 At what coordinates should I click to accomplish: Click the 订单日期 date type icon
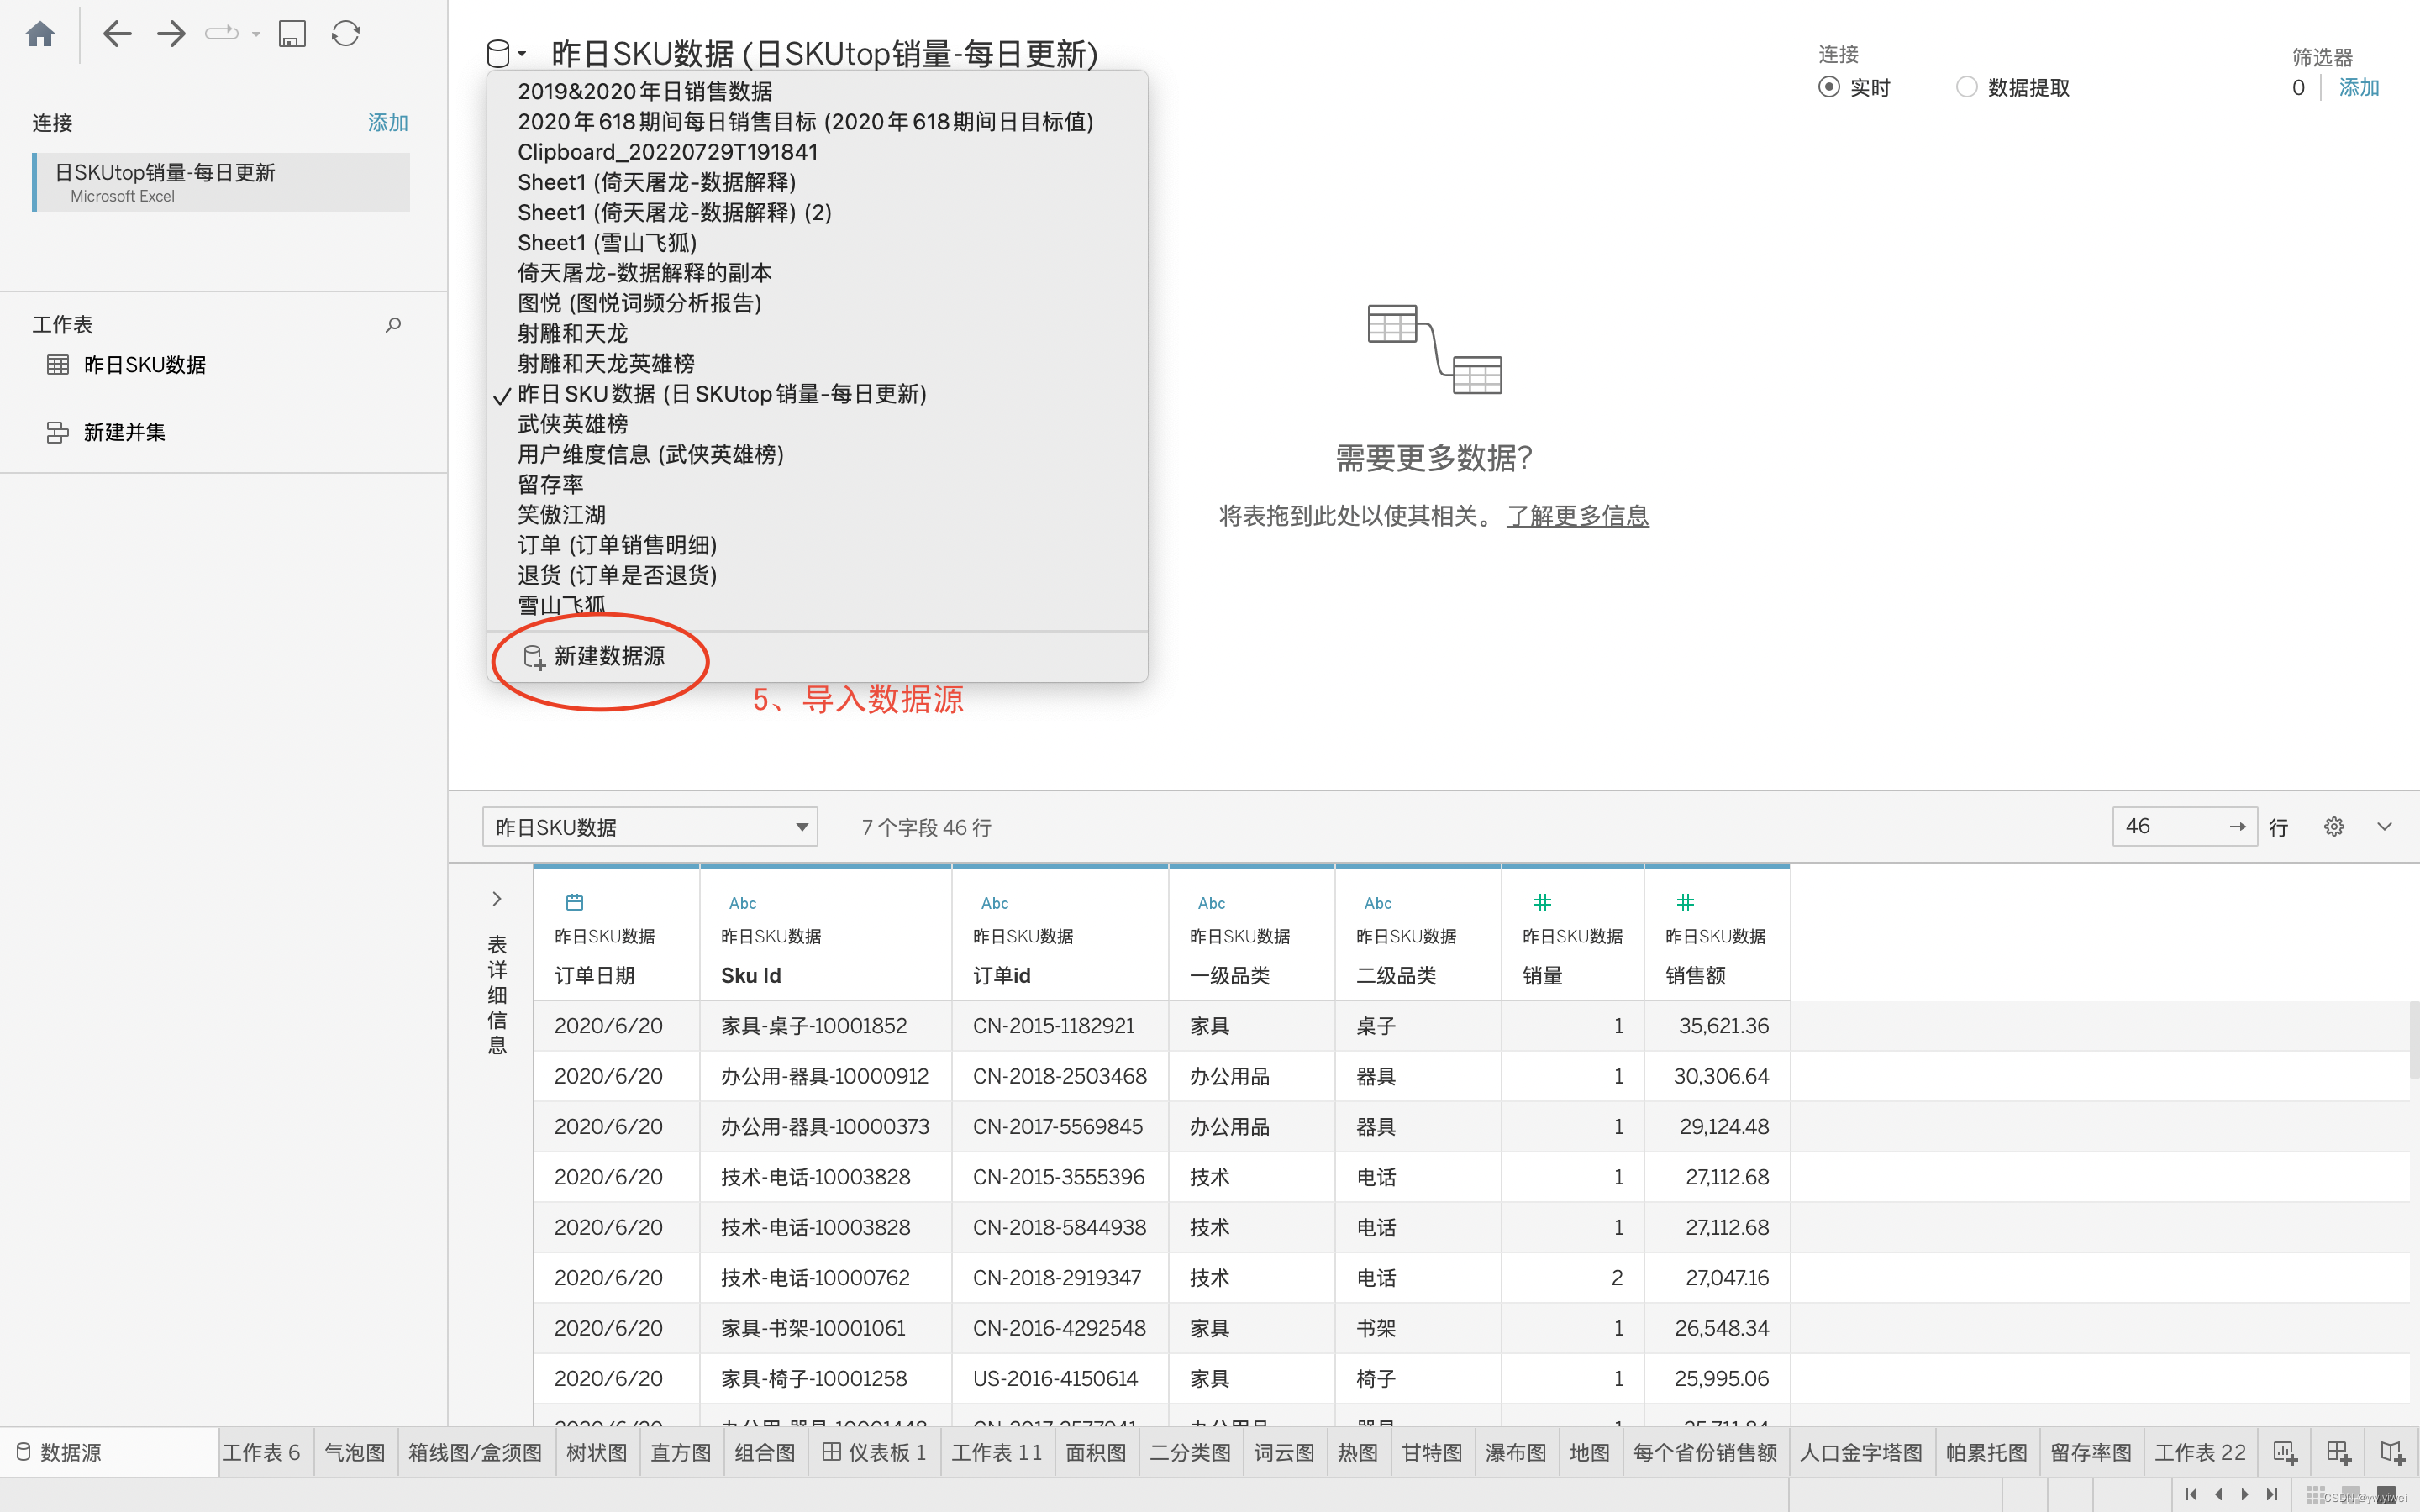[x=574, y=902]
